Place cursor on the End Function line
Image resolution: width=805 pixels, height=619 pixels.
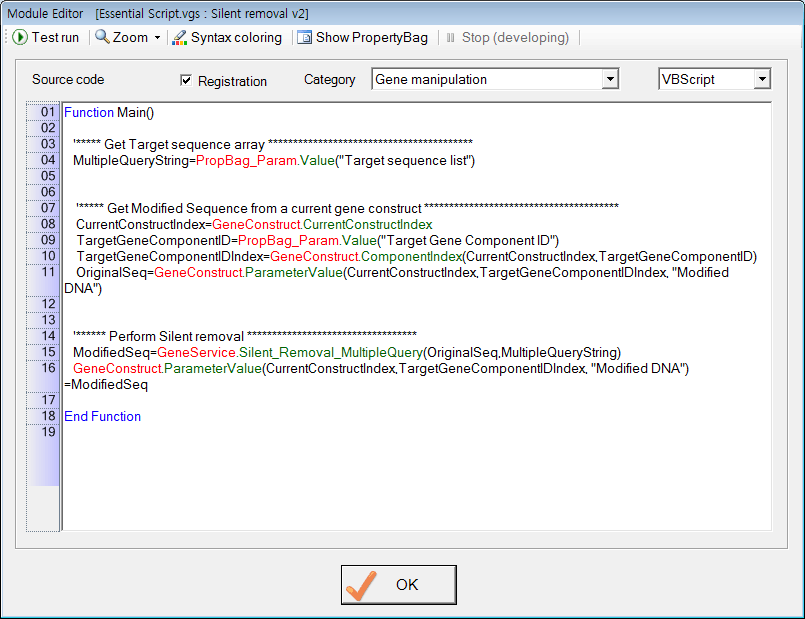102,416
